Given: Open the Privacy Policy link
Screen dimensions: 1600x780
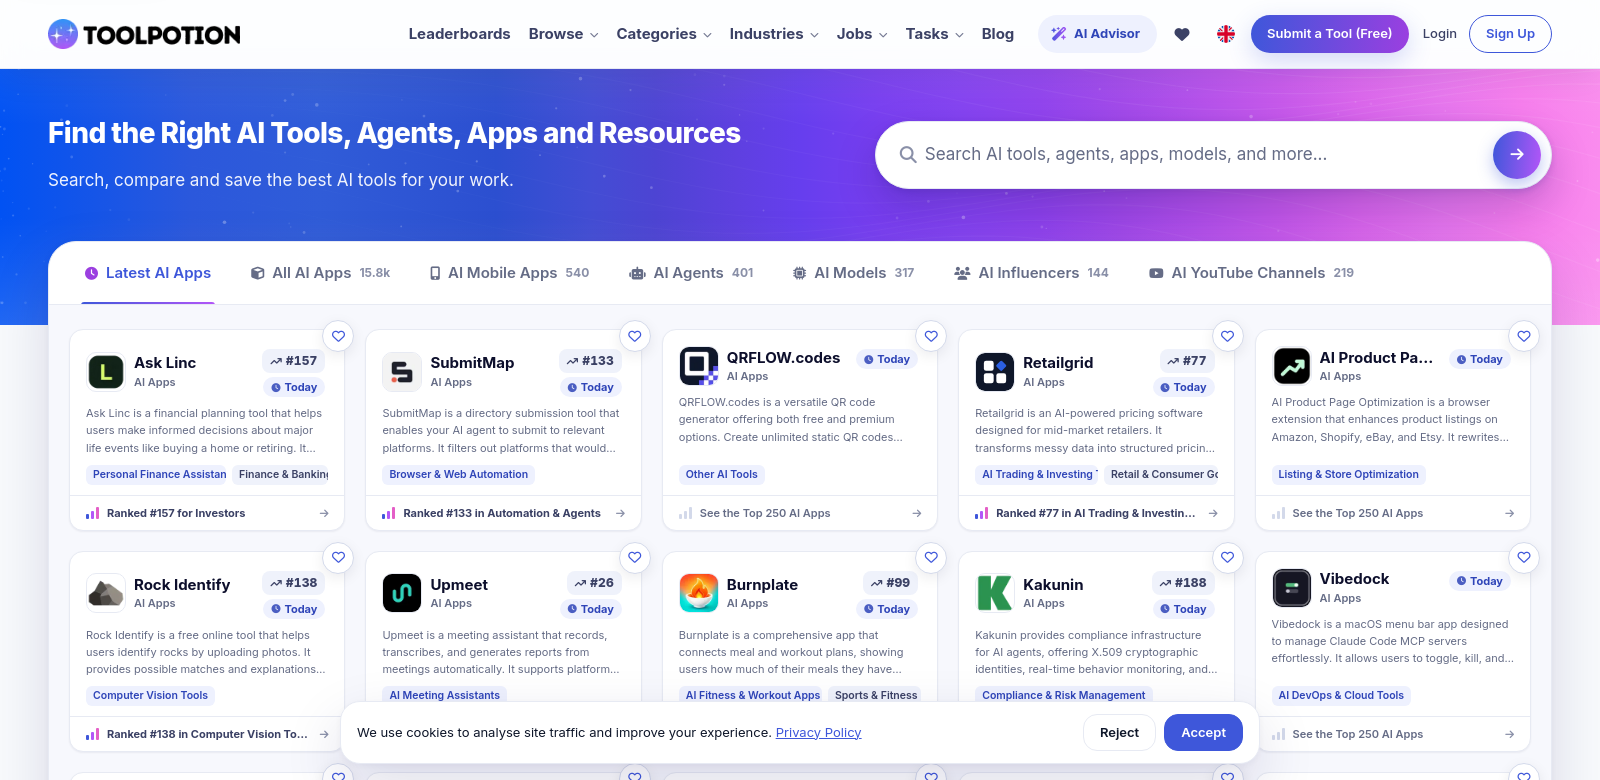Looking at the screenshot, I should point(818,733).
